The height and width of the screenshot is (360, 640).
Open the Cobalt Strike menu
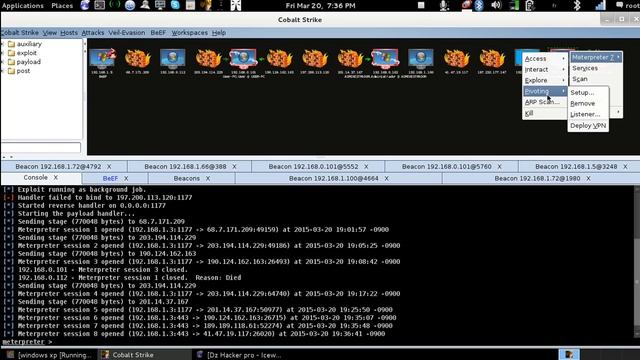point(20,33)
